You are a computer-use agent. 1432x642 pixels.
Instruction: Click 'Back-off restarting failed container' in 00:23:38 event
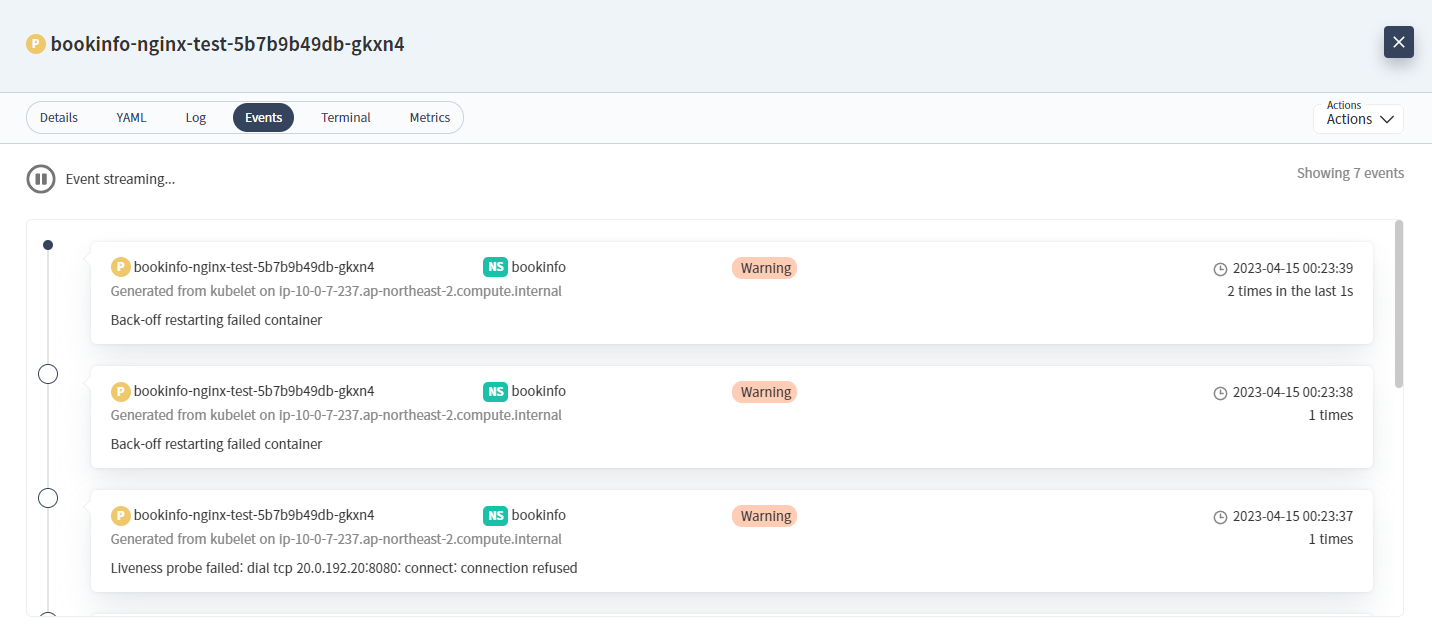coord(216,444)
